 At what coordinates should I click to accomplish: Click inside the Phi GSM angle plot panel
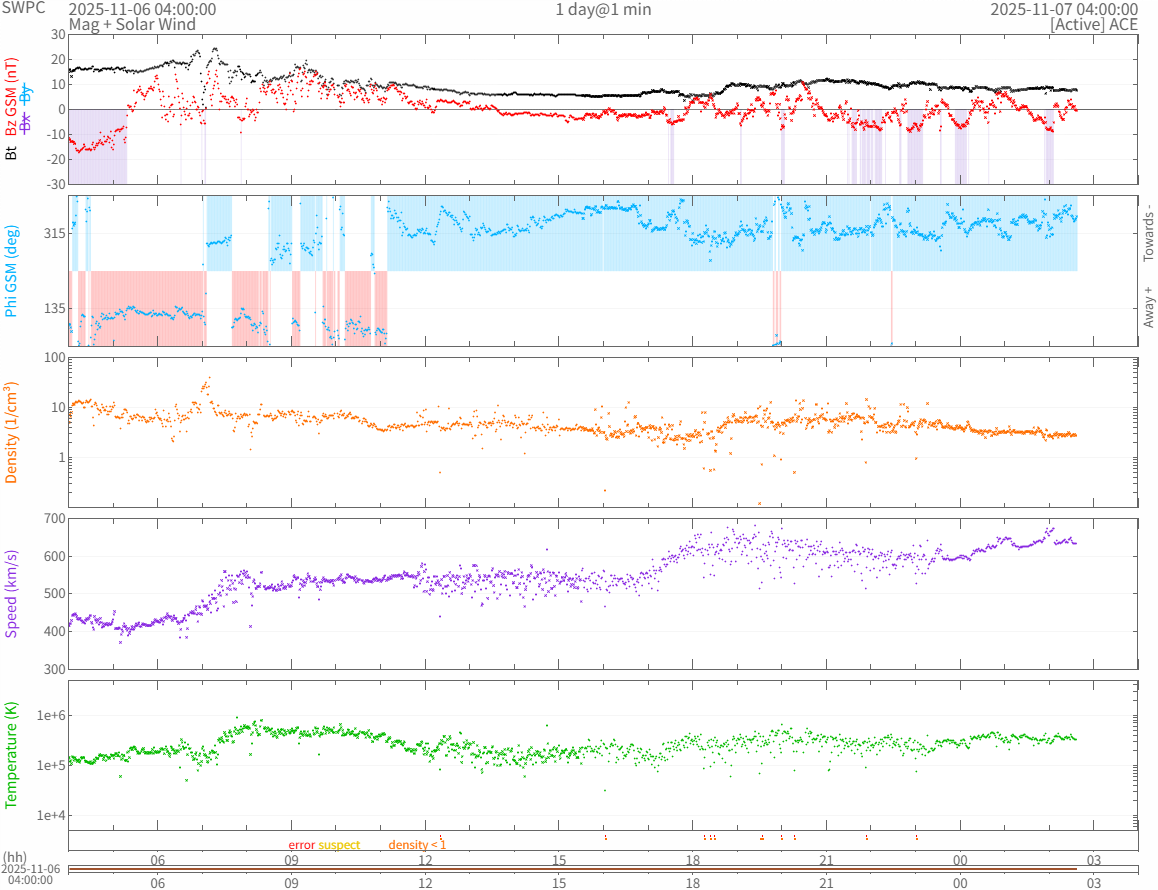click(x=603, y=270)
